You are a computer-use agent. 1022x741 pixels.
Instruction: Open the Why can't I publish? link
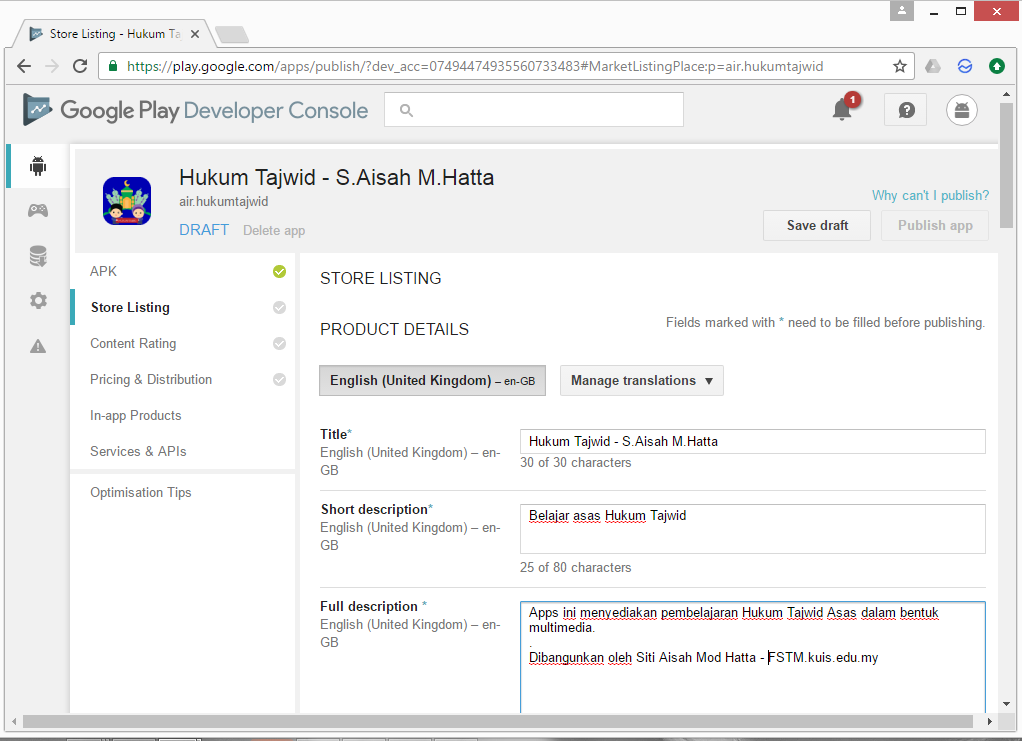[x=930, y=196]
